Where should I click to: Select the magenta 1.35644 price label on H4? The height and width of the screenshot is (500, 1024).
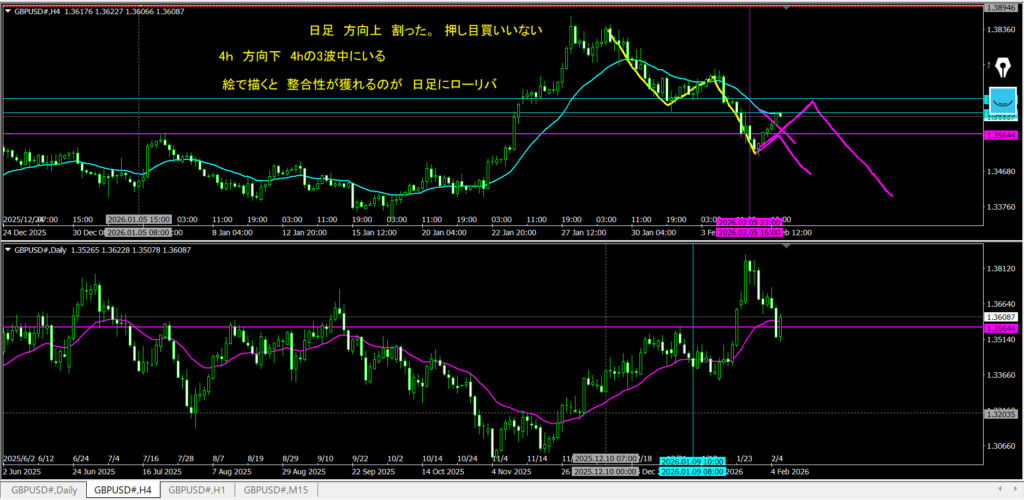click(1002, 134)
